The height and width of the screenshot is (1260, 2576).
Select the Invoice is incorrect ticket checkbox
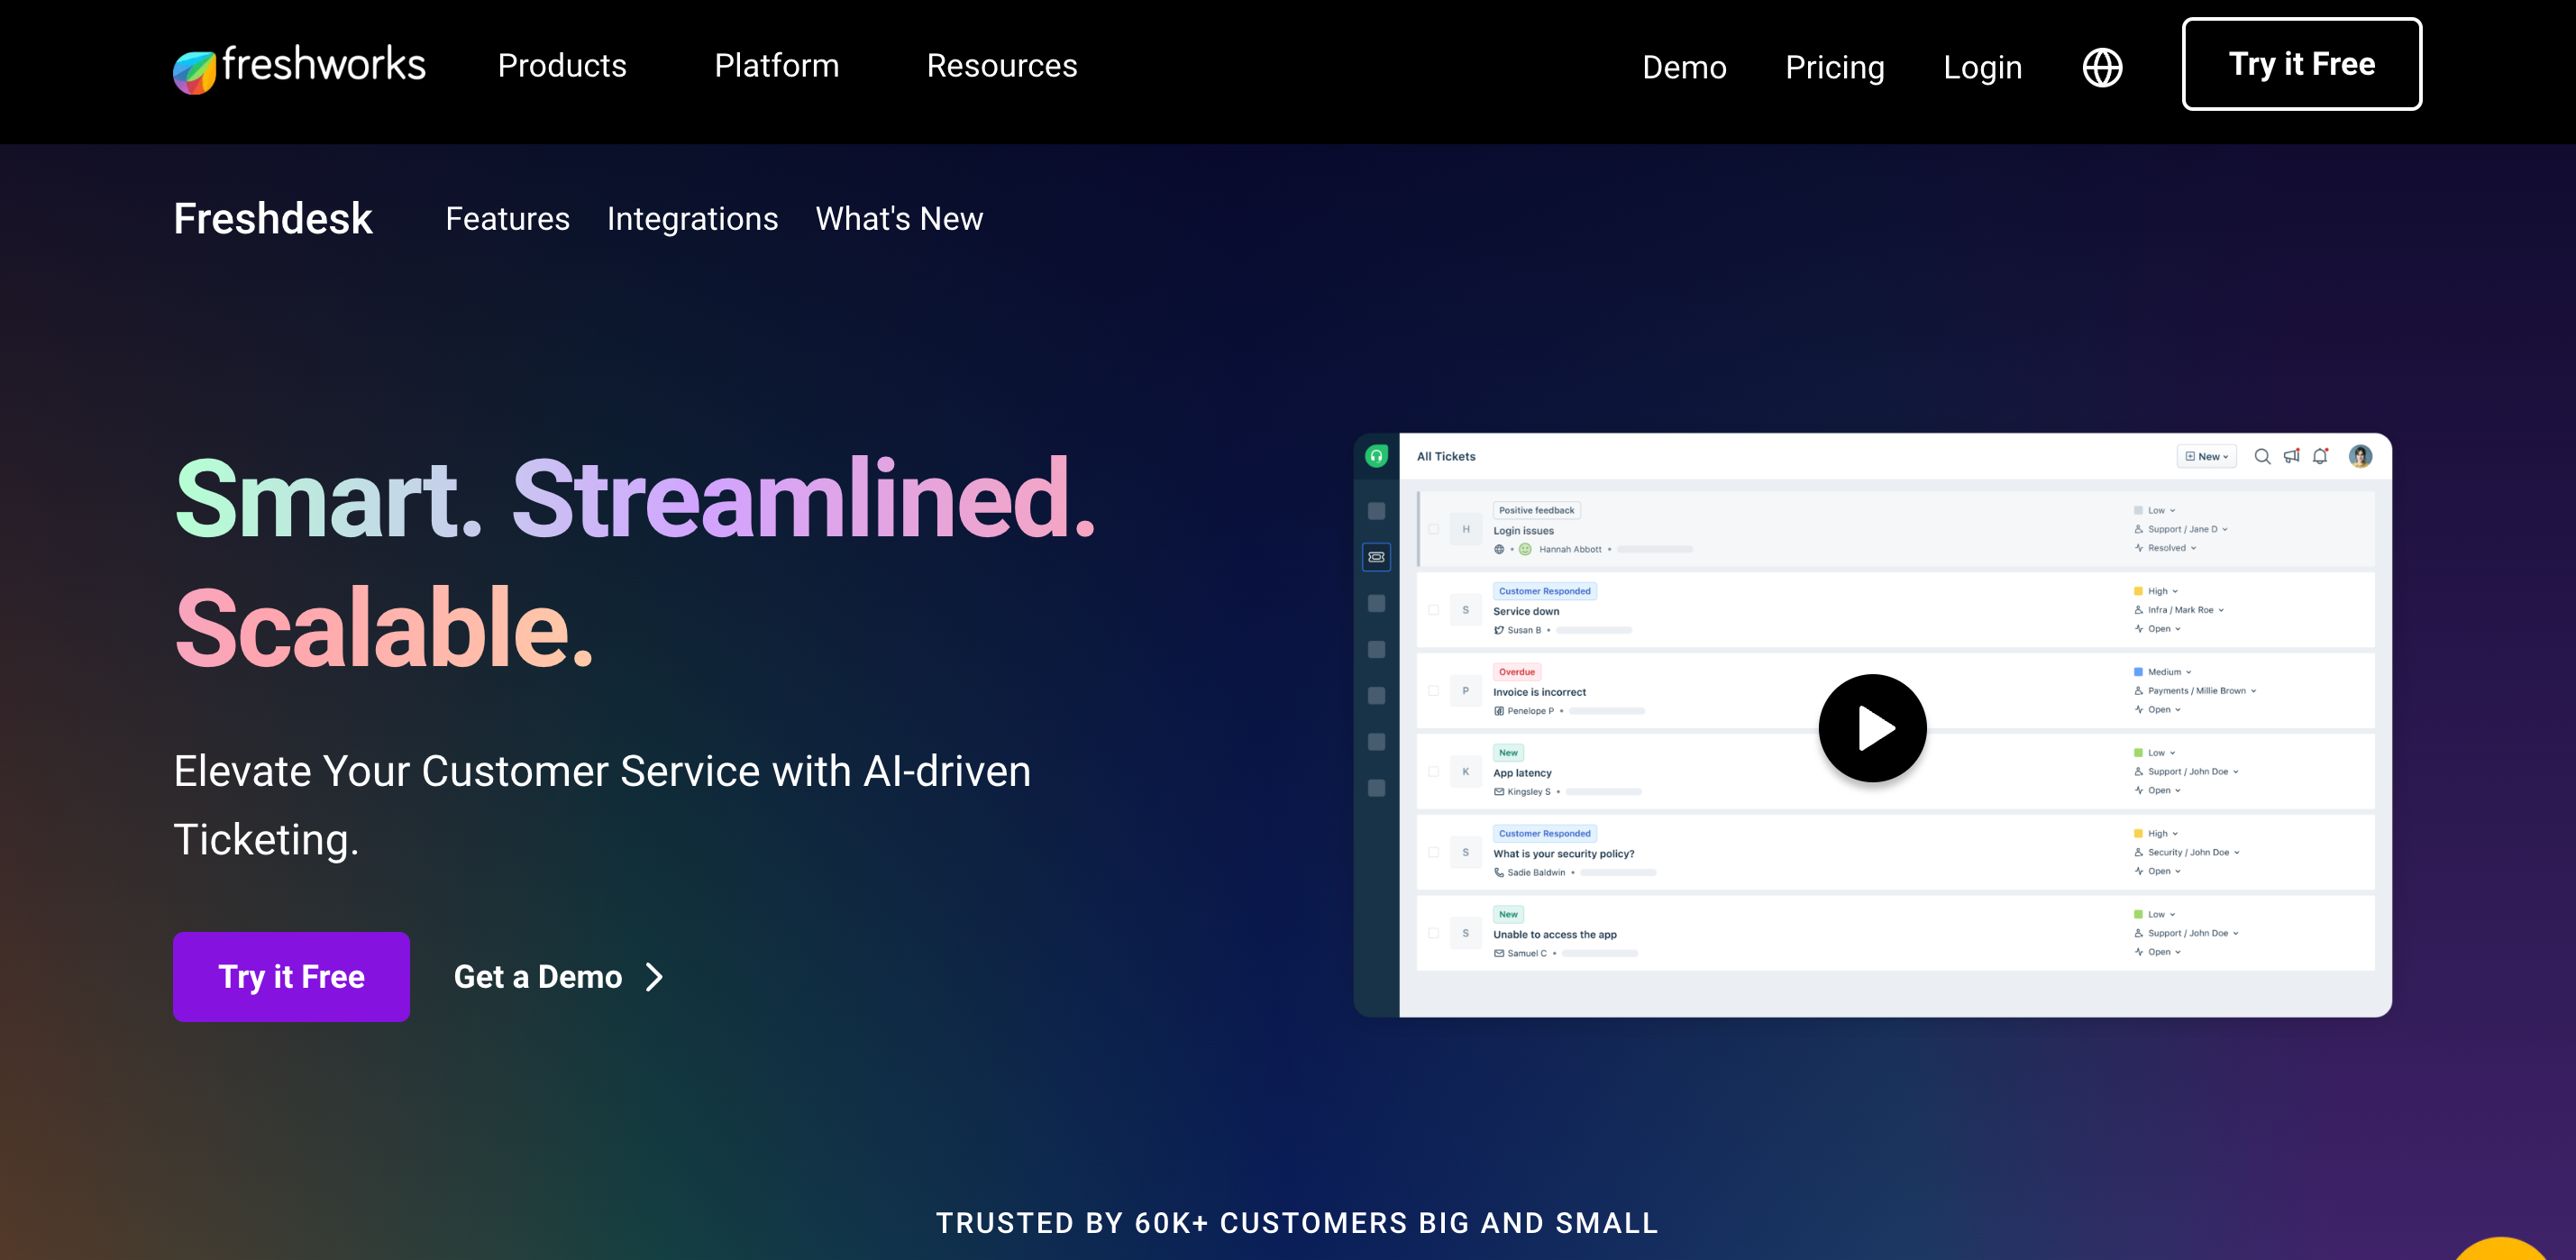[1433, 691]
